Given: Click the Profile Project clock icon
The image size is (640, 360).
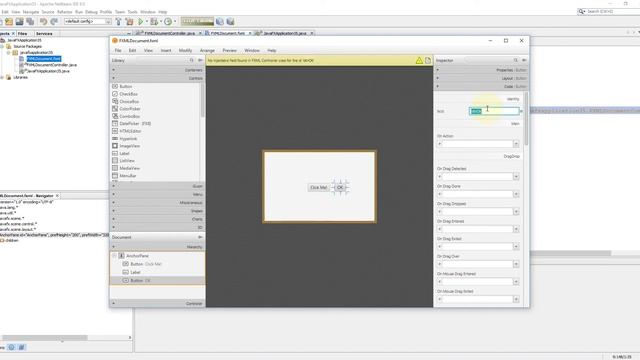Looking at the screenshot, I should (168, 21).
